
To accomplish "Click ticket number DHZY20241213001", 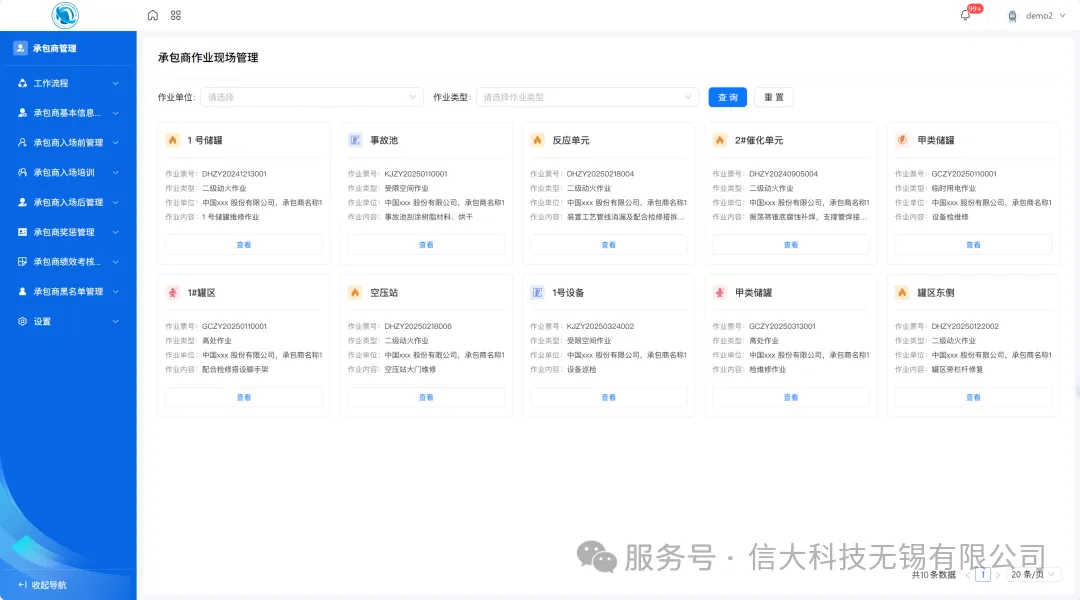I will pyautogui.click(x=234, y=174).
